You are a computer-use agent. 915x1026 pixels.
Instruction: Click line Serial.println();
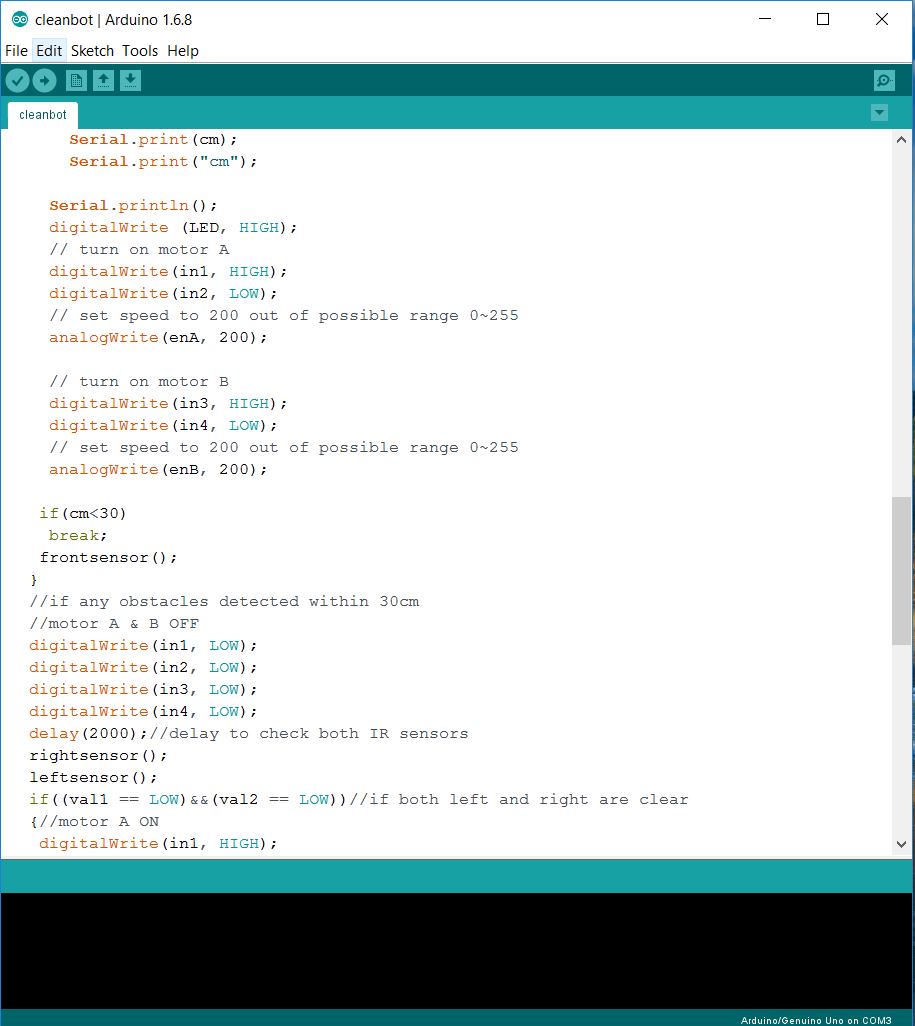click(133, 205)
